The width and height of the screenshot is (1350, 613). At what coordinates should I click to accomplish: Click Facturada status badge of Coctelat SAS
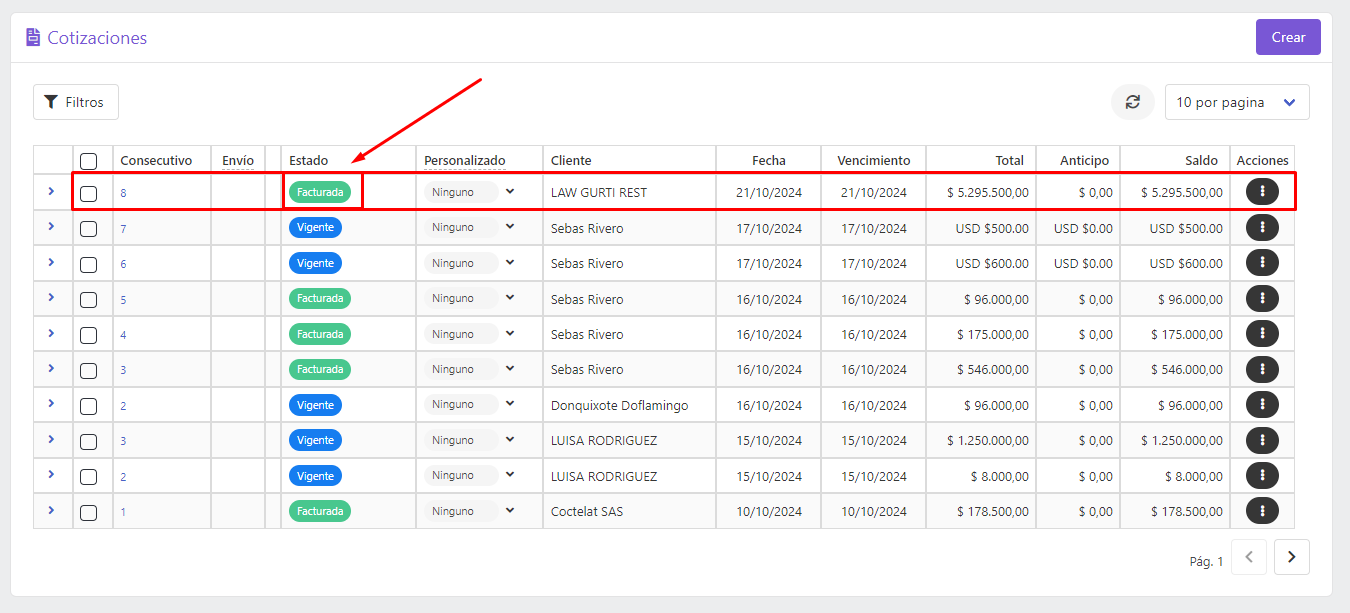(320, 511)
